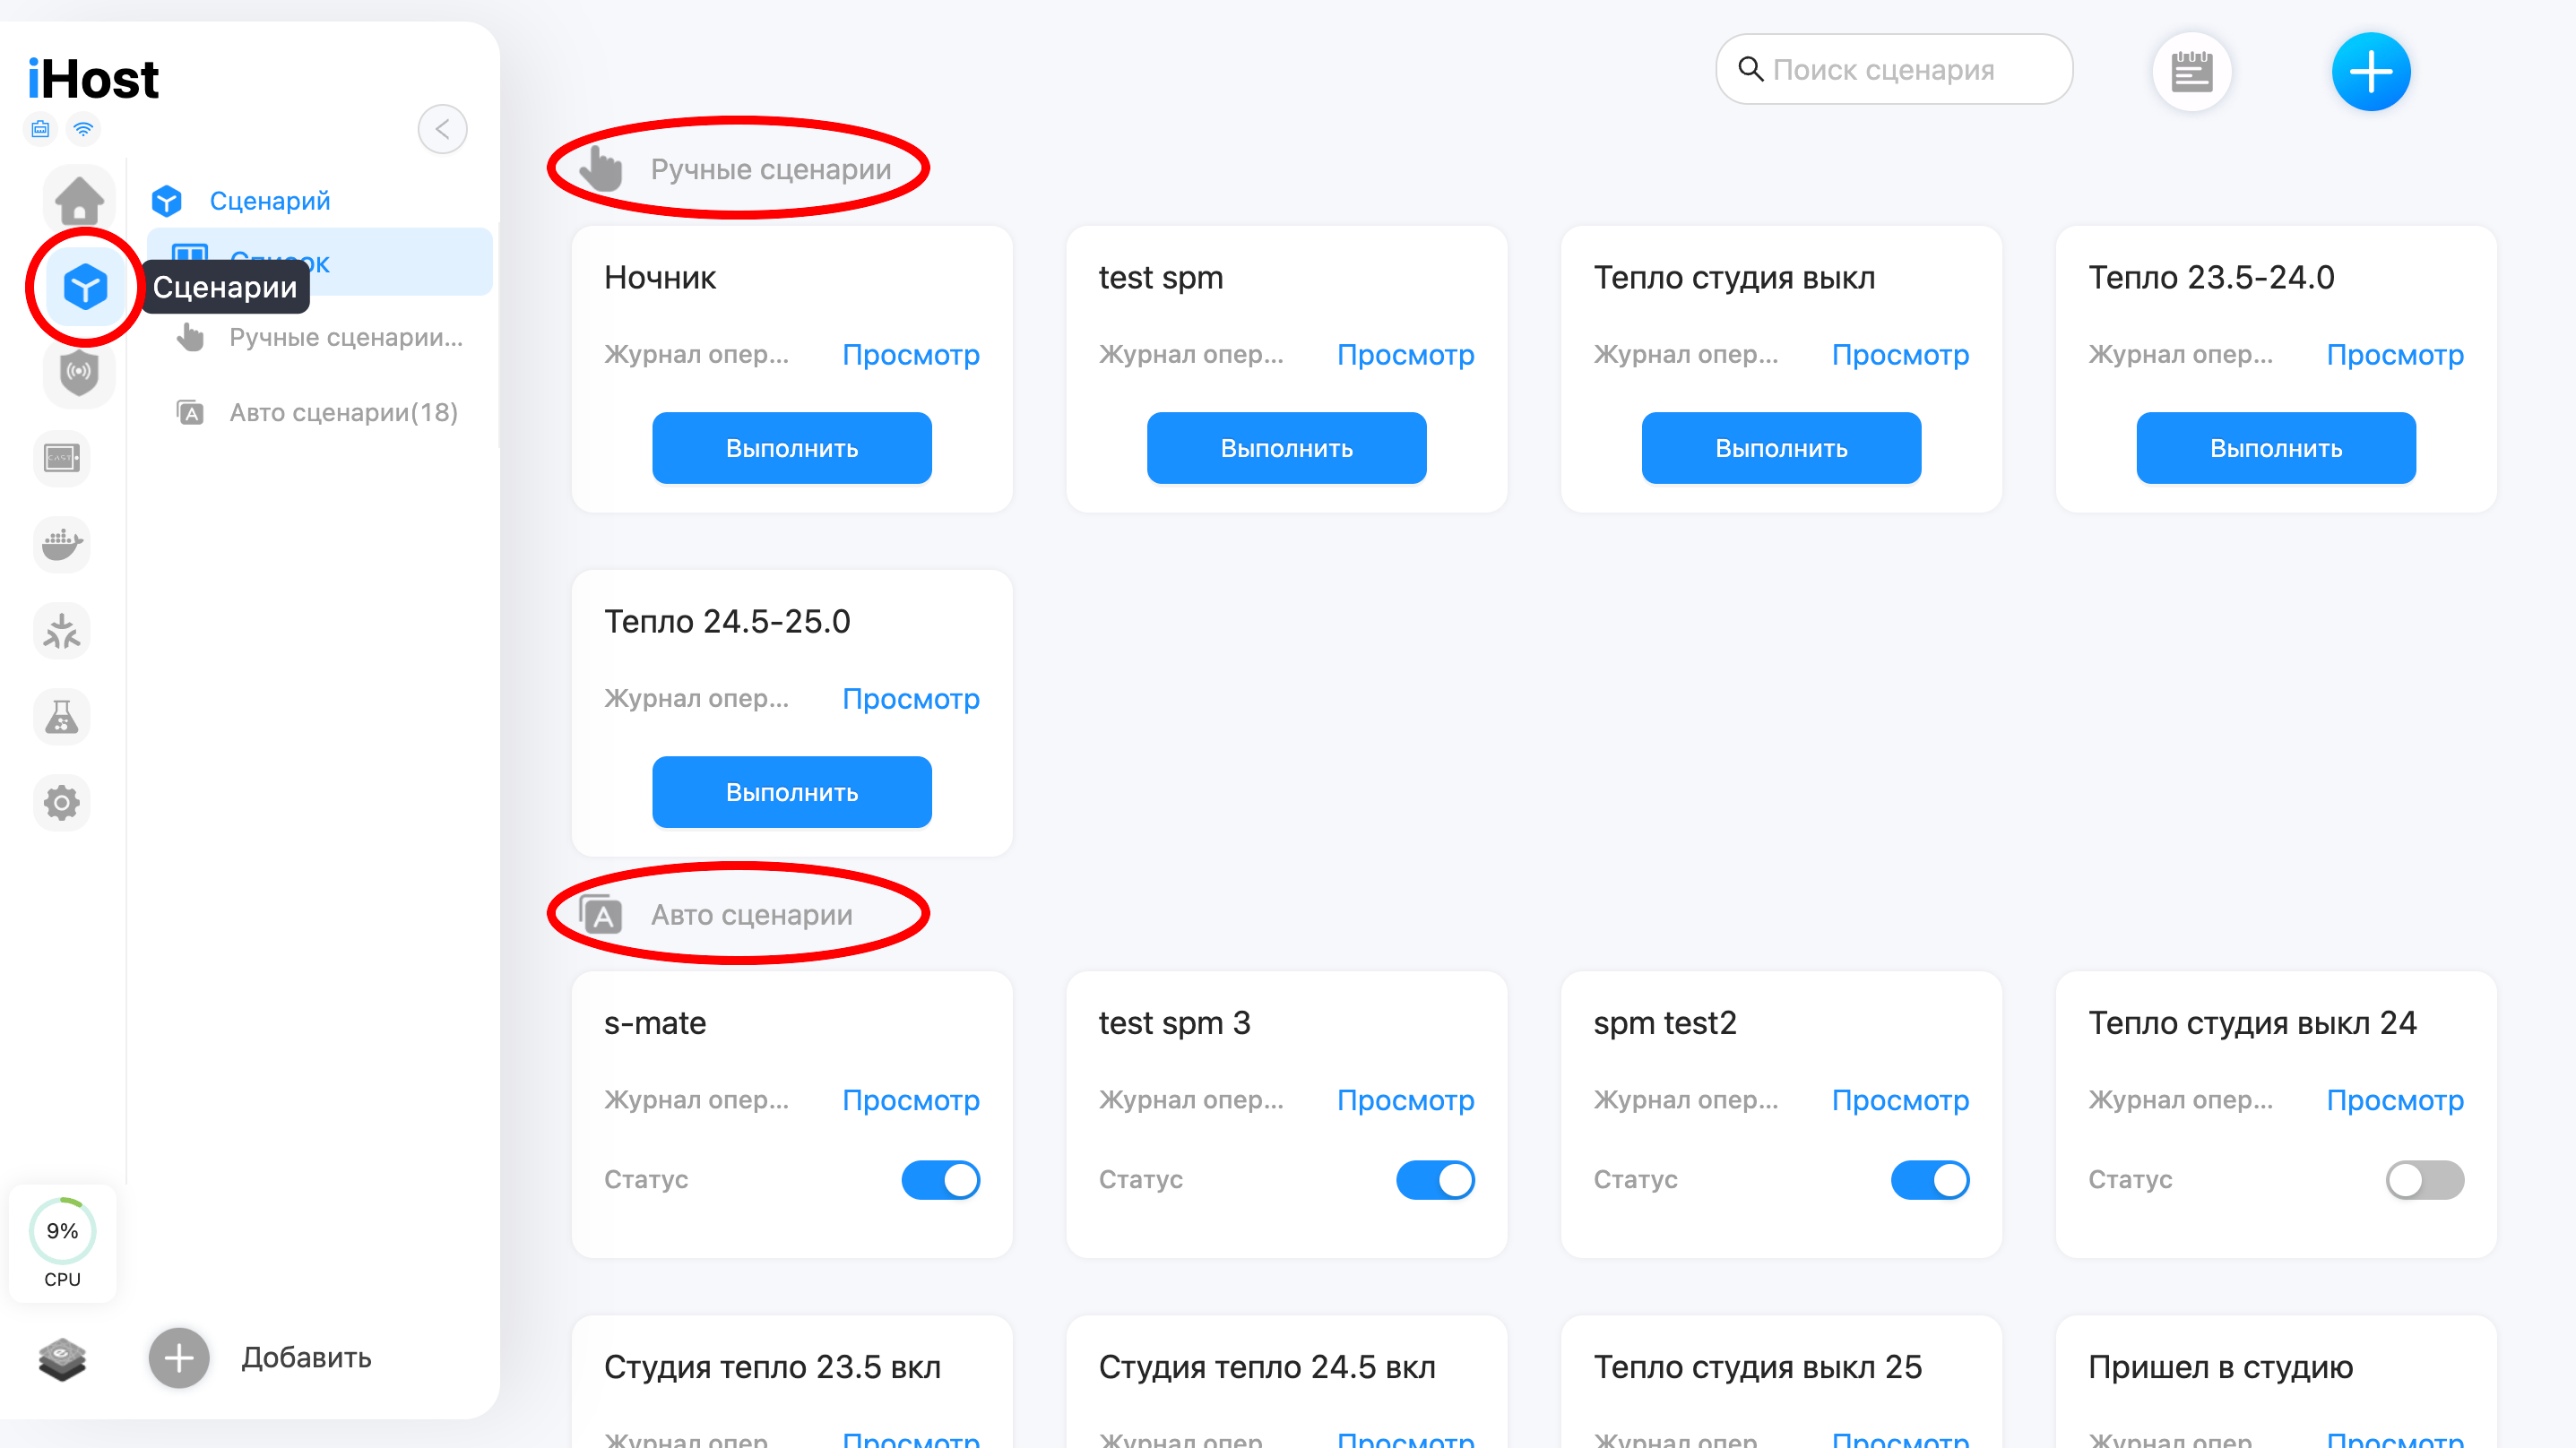Open the gear Settings icon
The height and width of the screenshot is (1448, 2576).
[x=62, y=803]
